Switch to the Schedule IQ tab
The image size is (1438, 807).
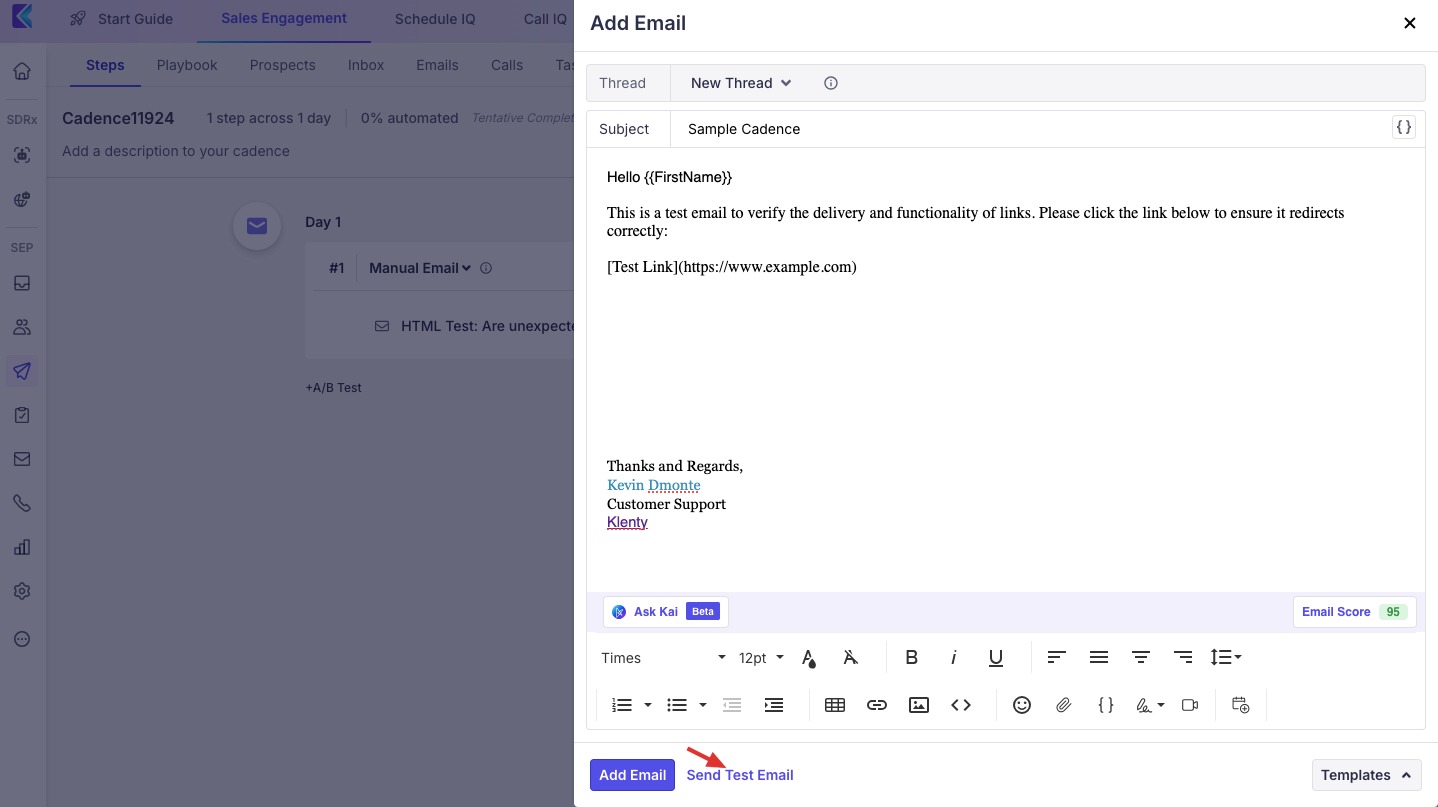(435, 19)
